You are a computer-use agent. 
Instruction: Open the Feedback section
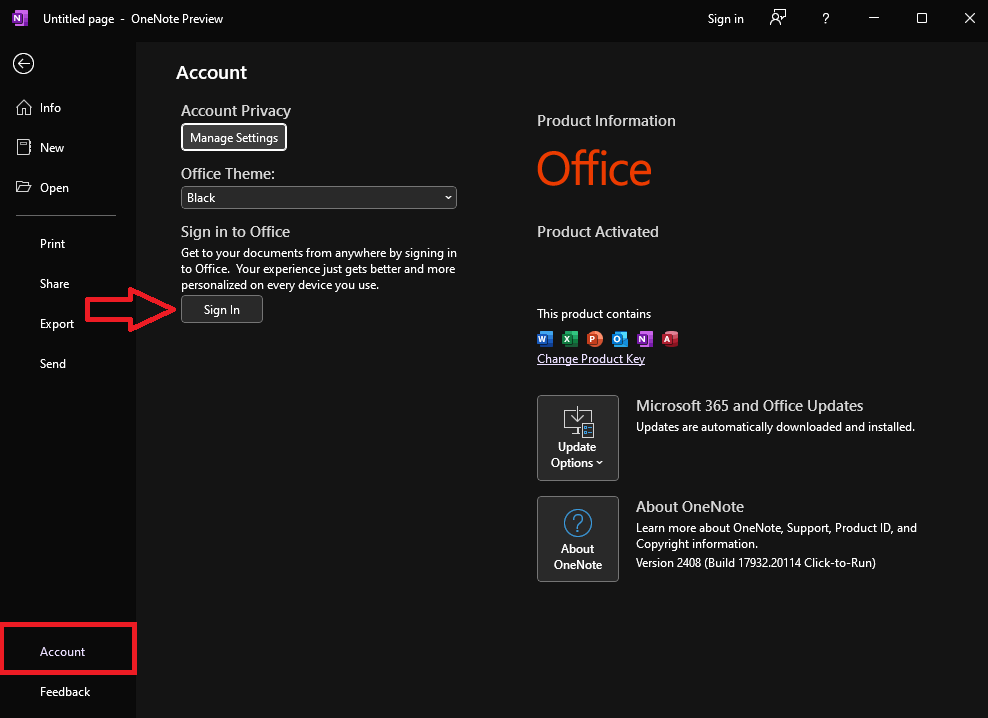coord(68,692)
